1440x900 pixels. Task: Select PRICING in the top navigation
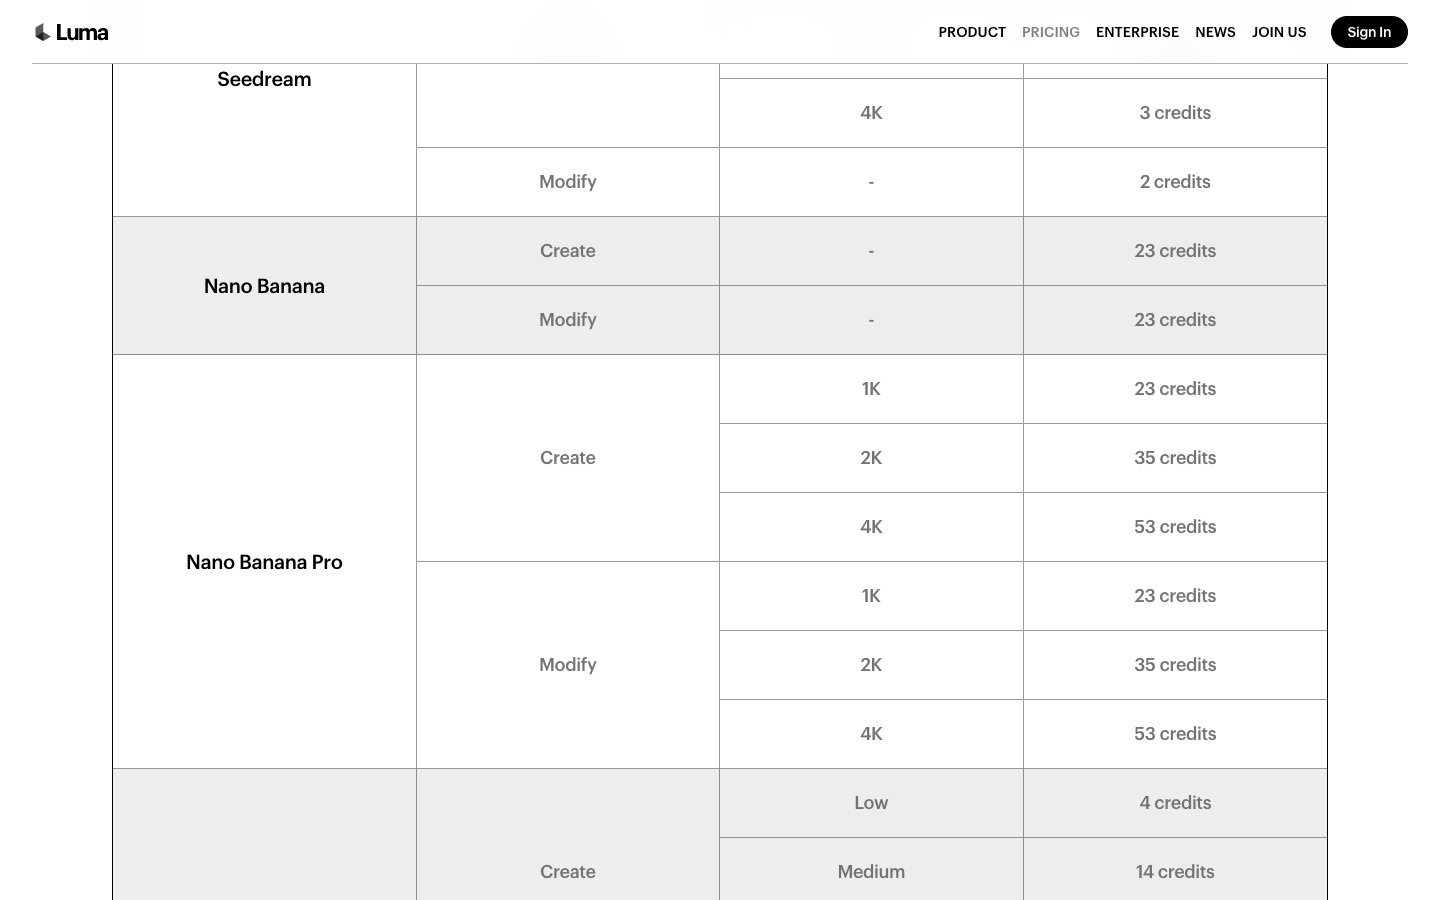[1050, 32]
